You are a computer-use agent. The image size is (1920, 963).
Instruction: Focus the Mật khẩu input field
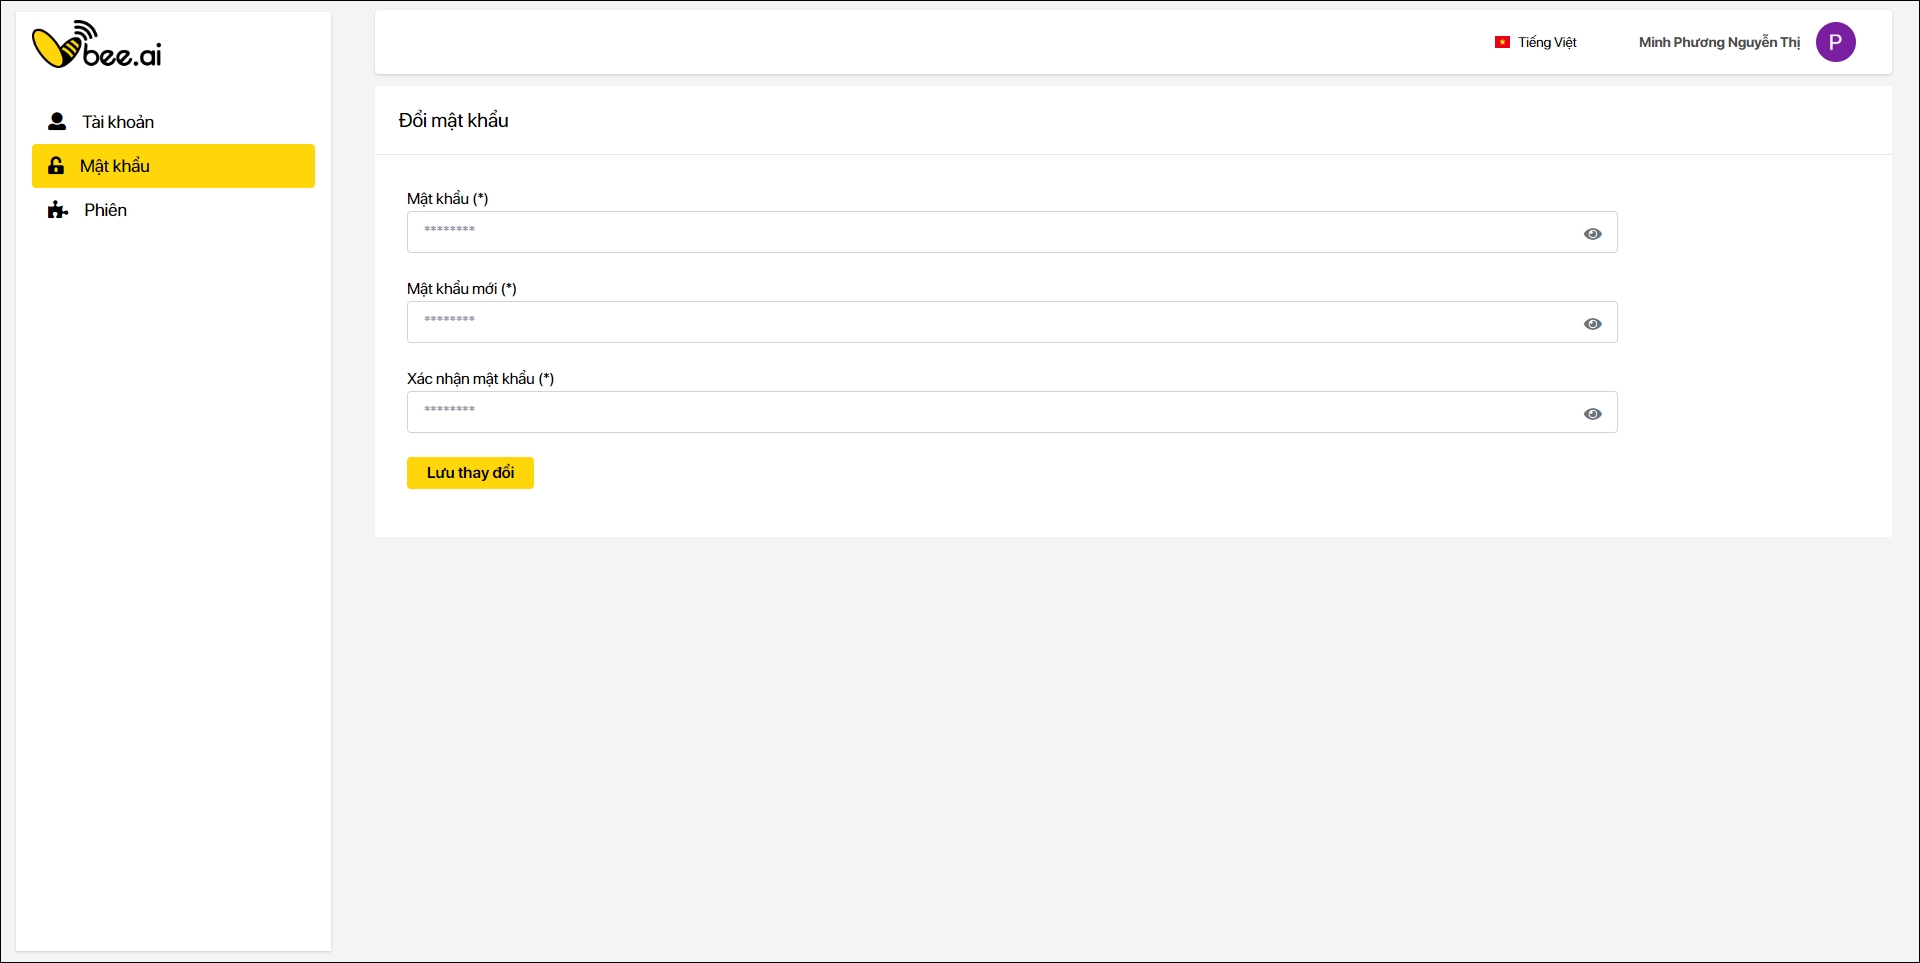(990, 232)
